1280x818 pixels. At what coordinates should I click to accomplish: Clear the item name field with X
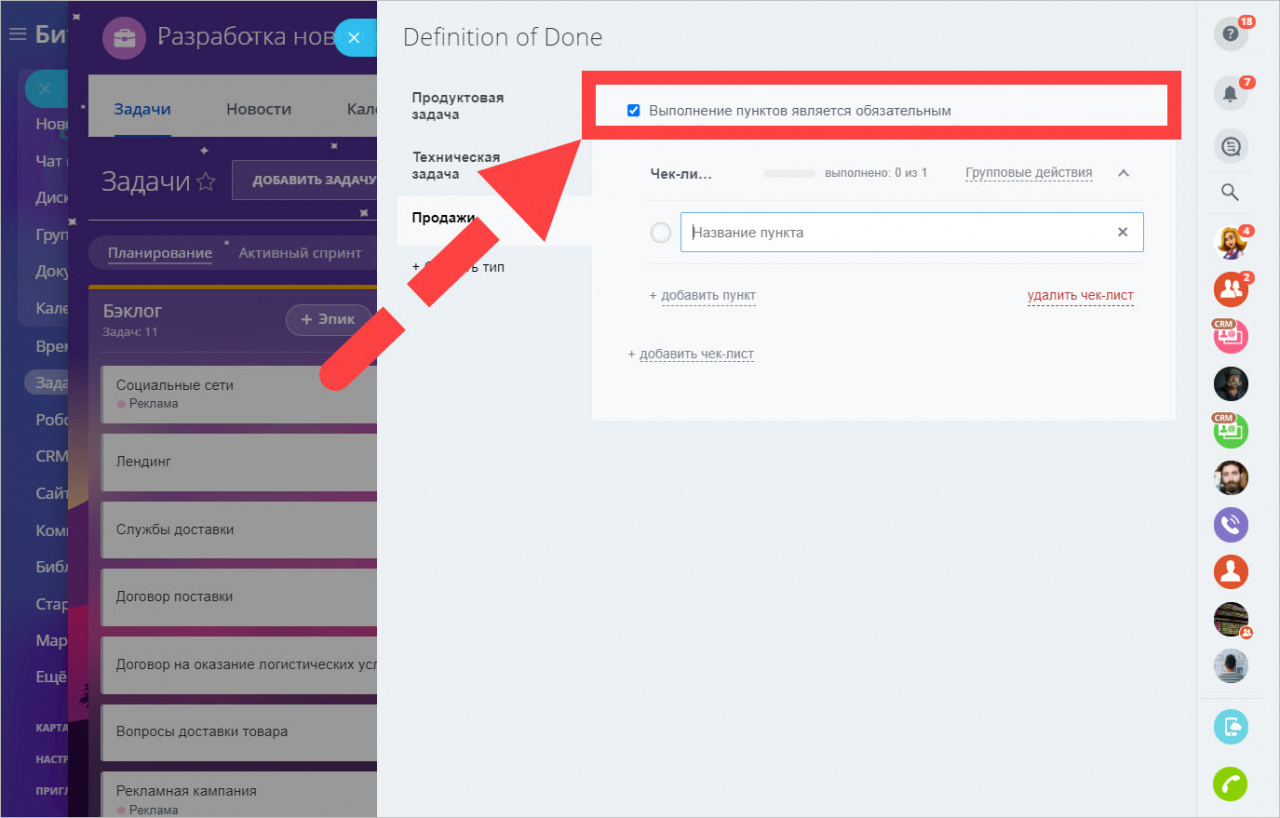pos(1122,232)
